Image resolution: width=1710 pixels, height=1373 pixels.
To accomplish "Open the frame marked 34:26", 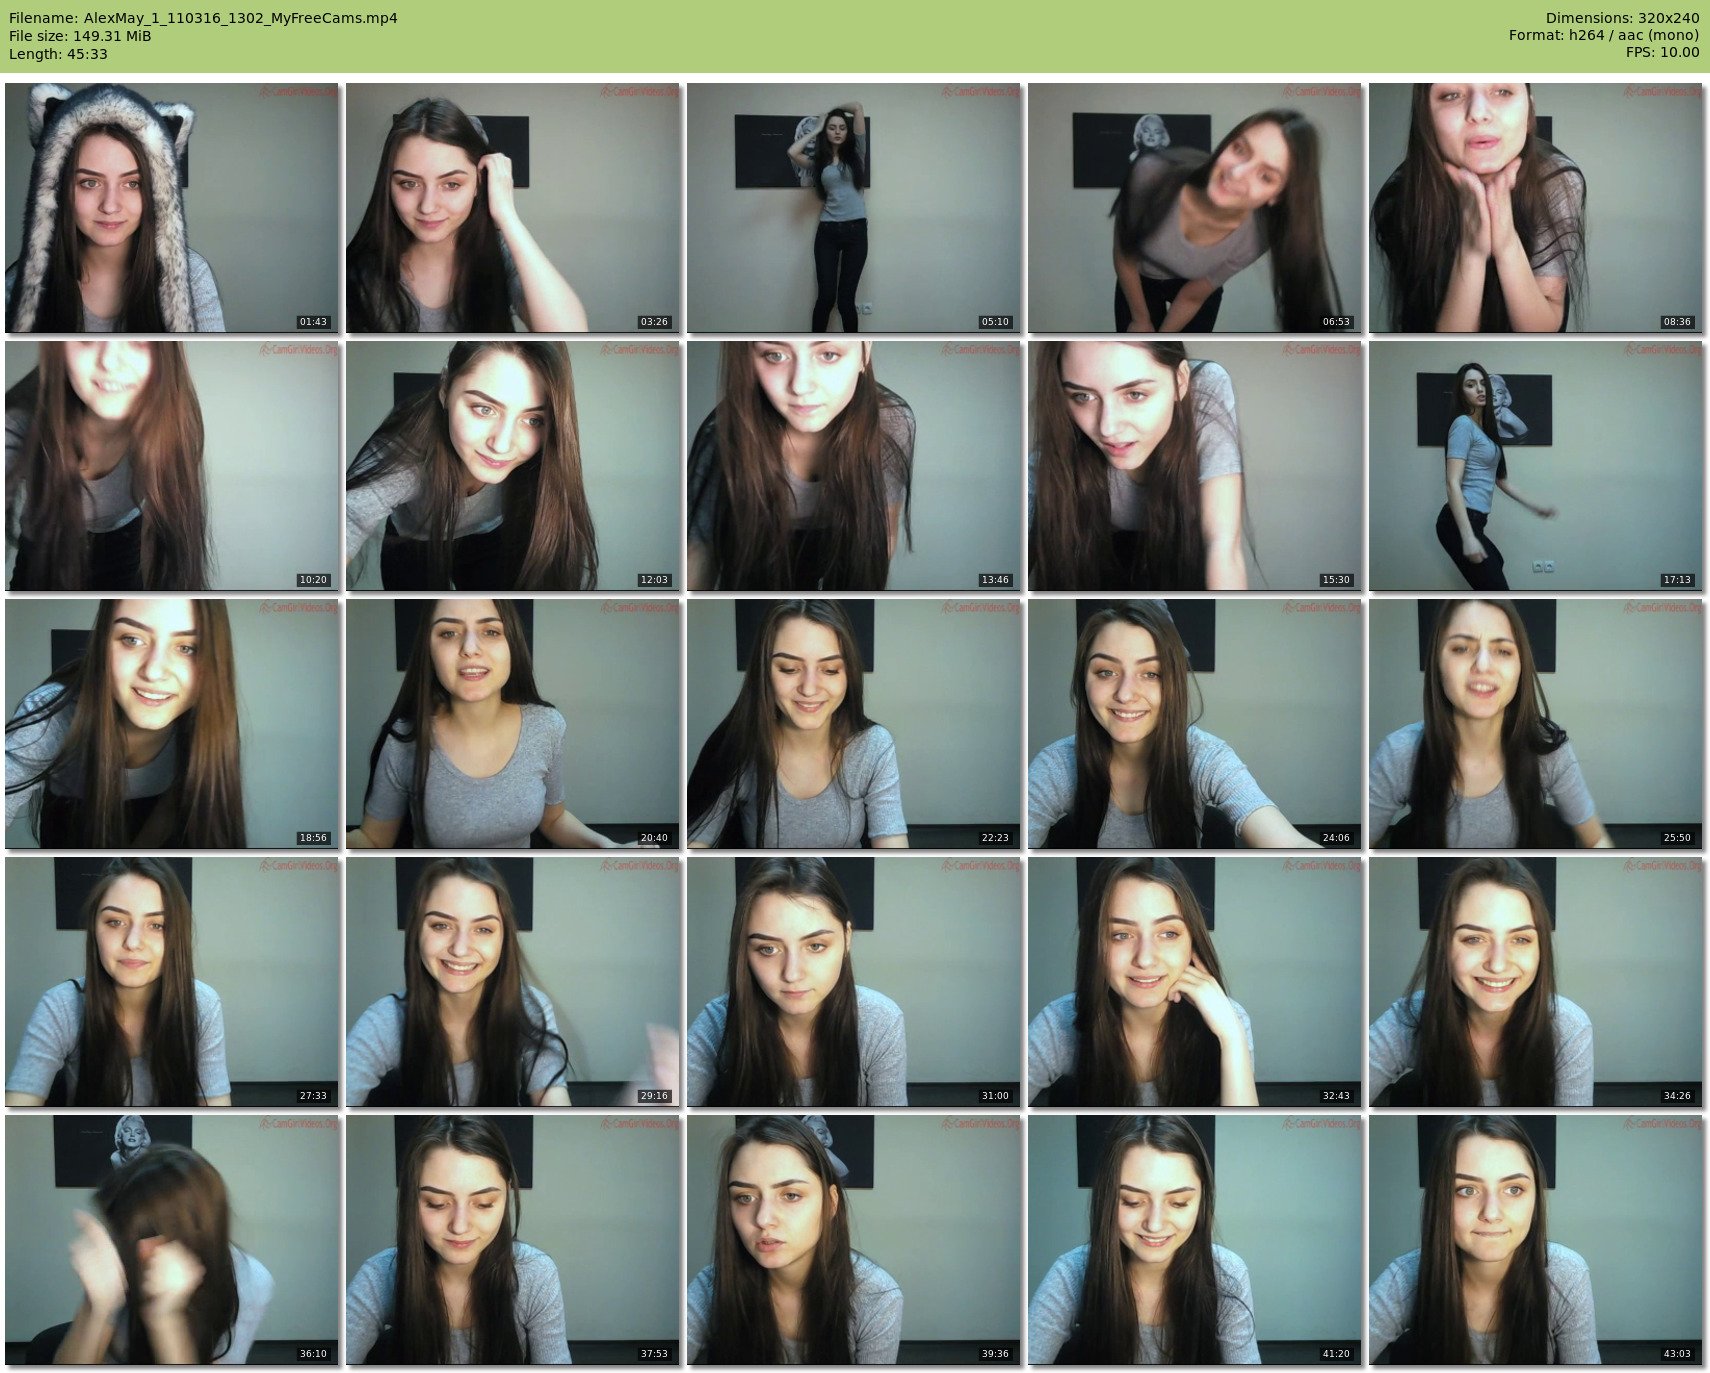I will 1536,981.
